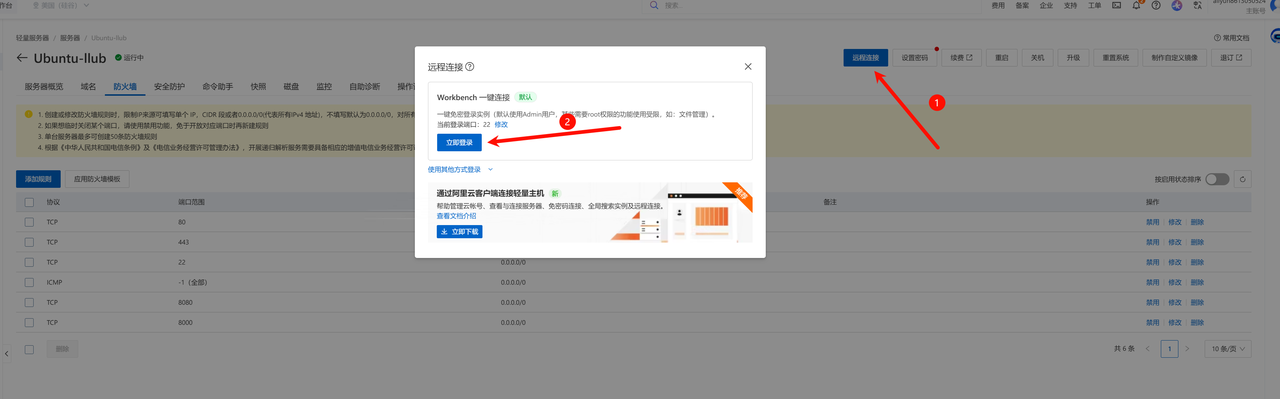
Task: Open the 磁盘 tab
Action: (x=291, y=87)
